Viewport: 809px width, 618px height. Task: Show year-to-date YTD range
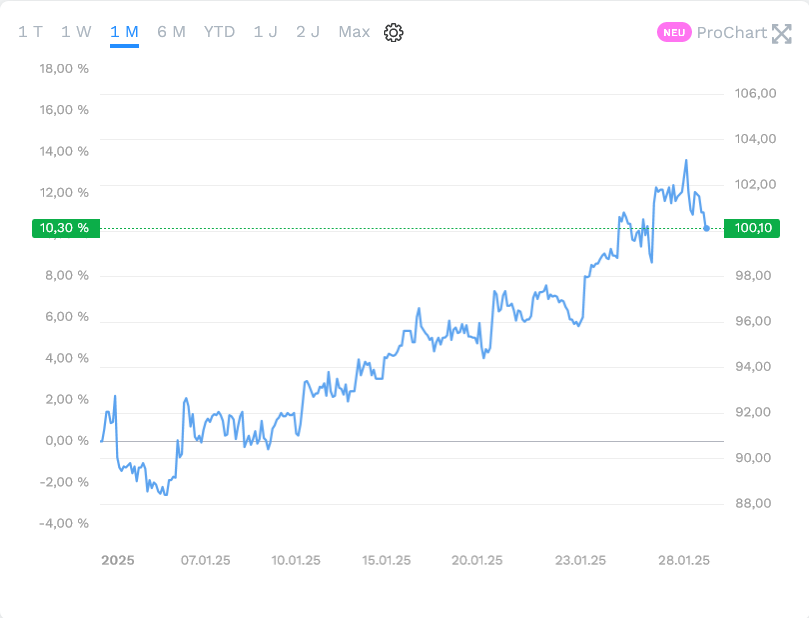point(219,32)
